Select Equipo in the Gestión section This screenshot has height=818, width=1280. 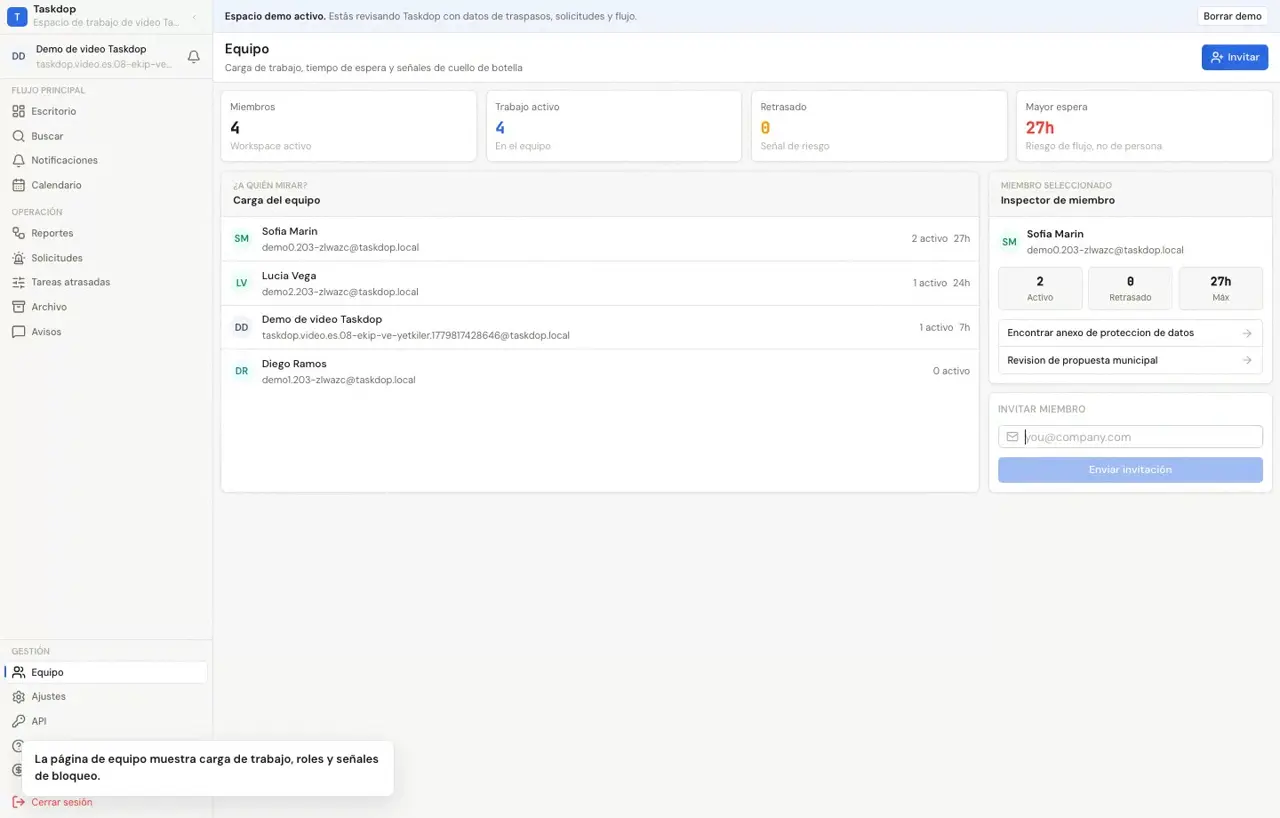click(x=106, y=672)
